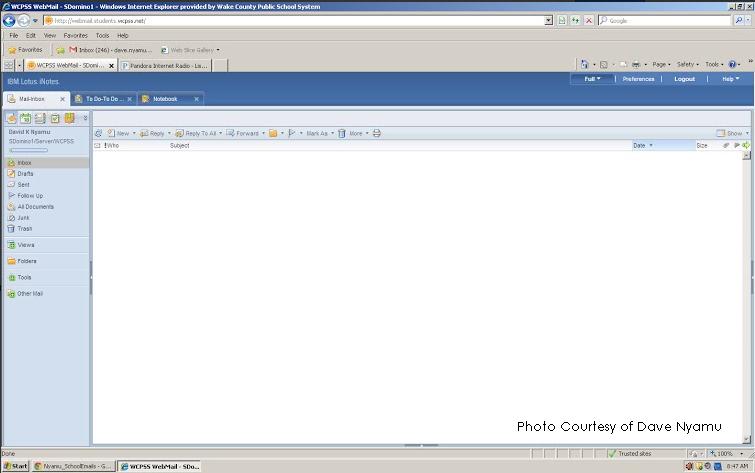Open the Reply dropdown arrow
The image size is (755, 473).
(x=169, y=133)
